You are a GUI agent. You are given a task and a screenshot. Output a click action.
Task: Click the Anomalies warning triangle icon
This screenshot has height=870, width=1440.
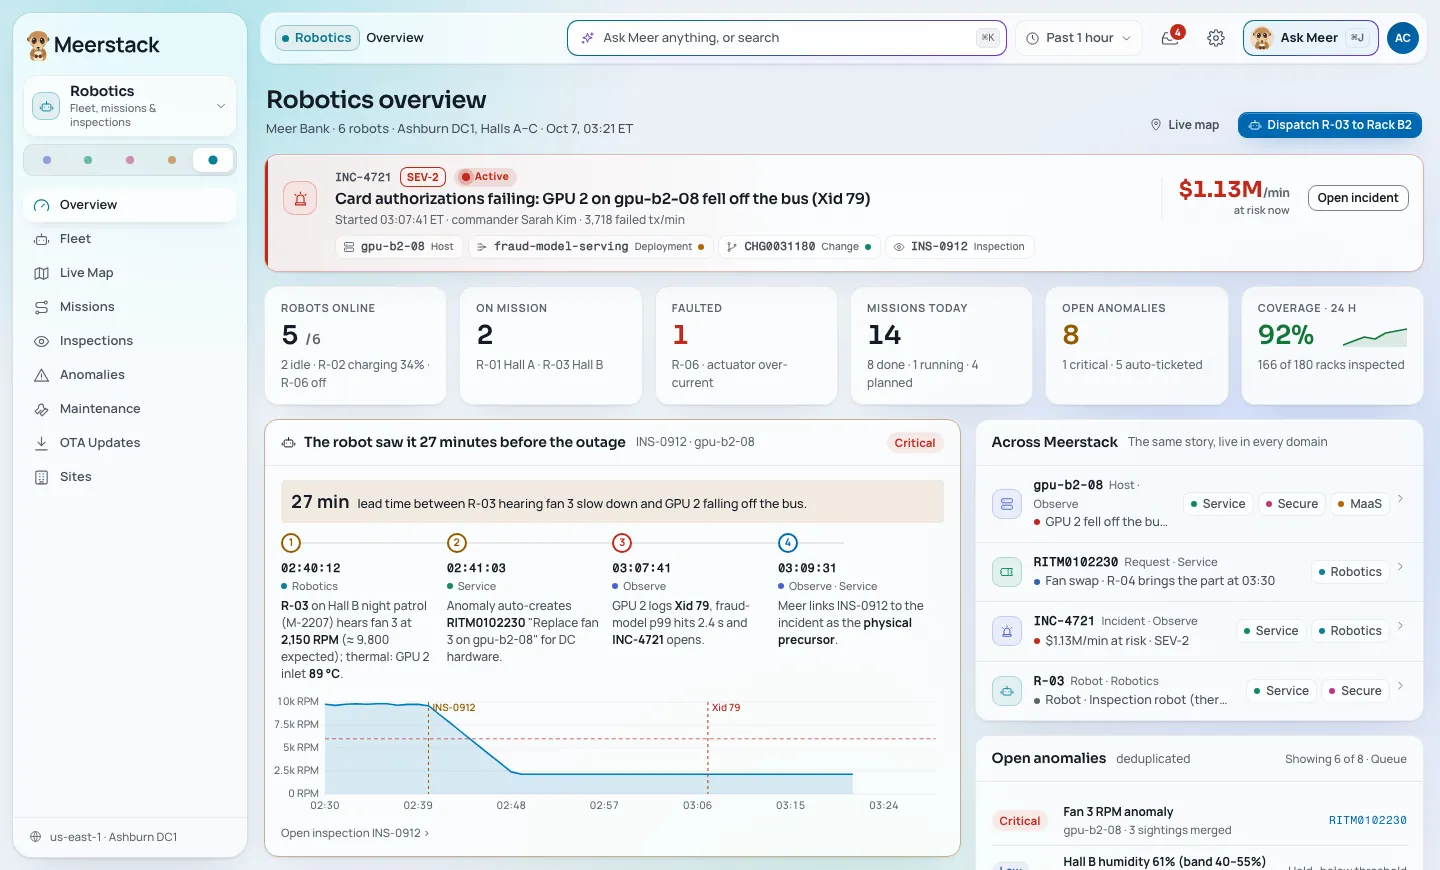pyautogui.click(x=42, y=375)
